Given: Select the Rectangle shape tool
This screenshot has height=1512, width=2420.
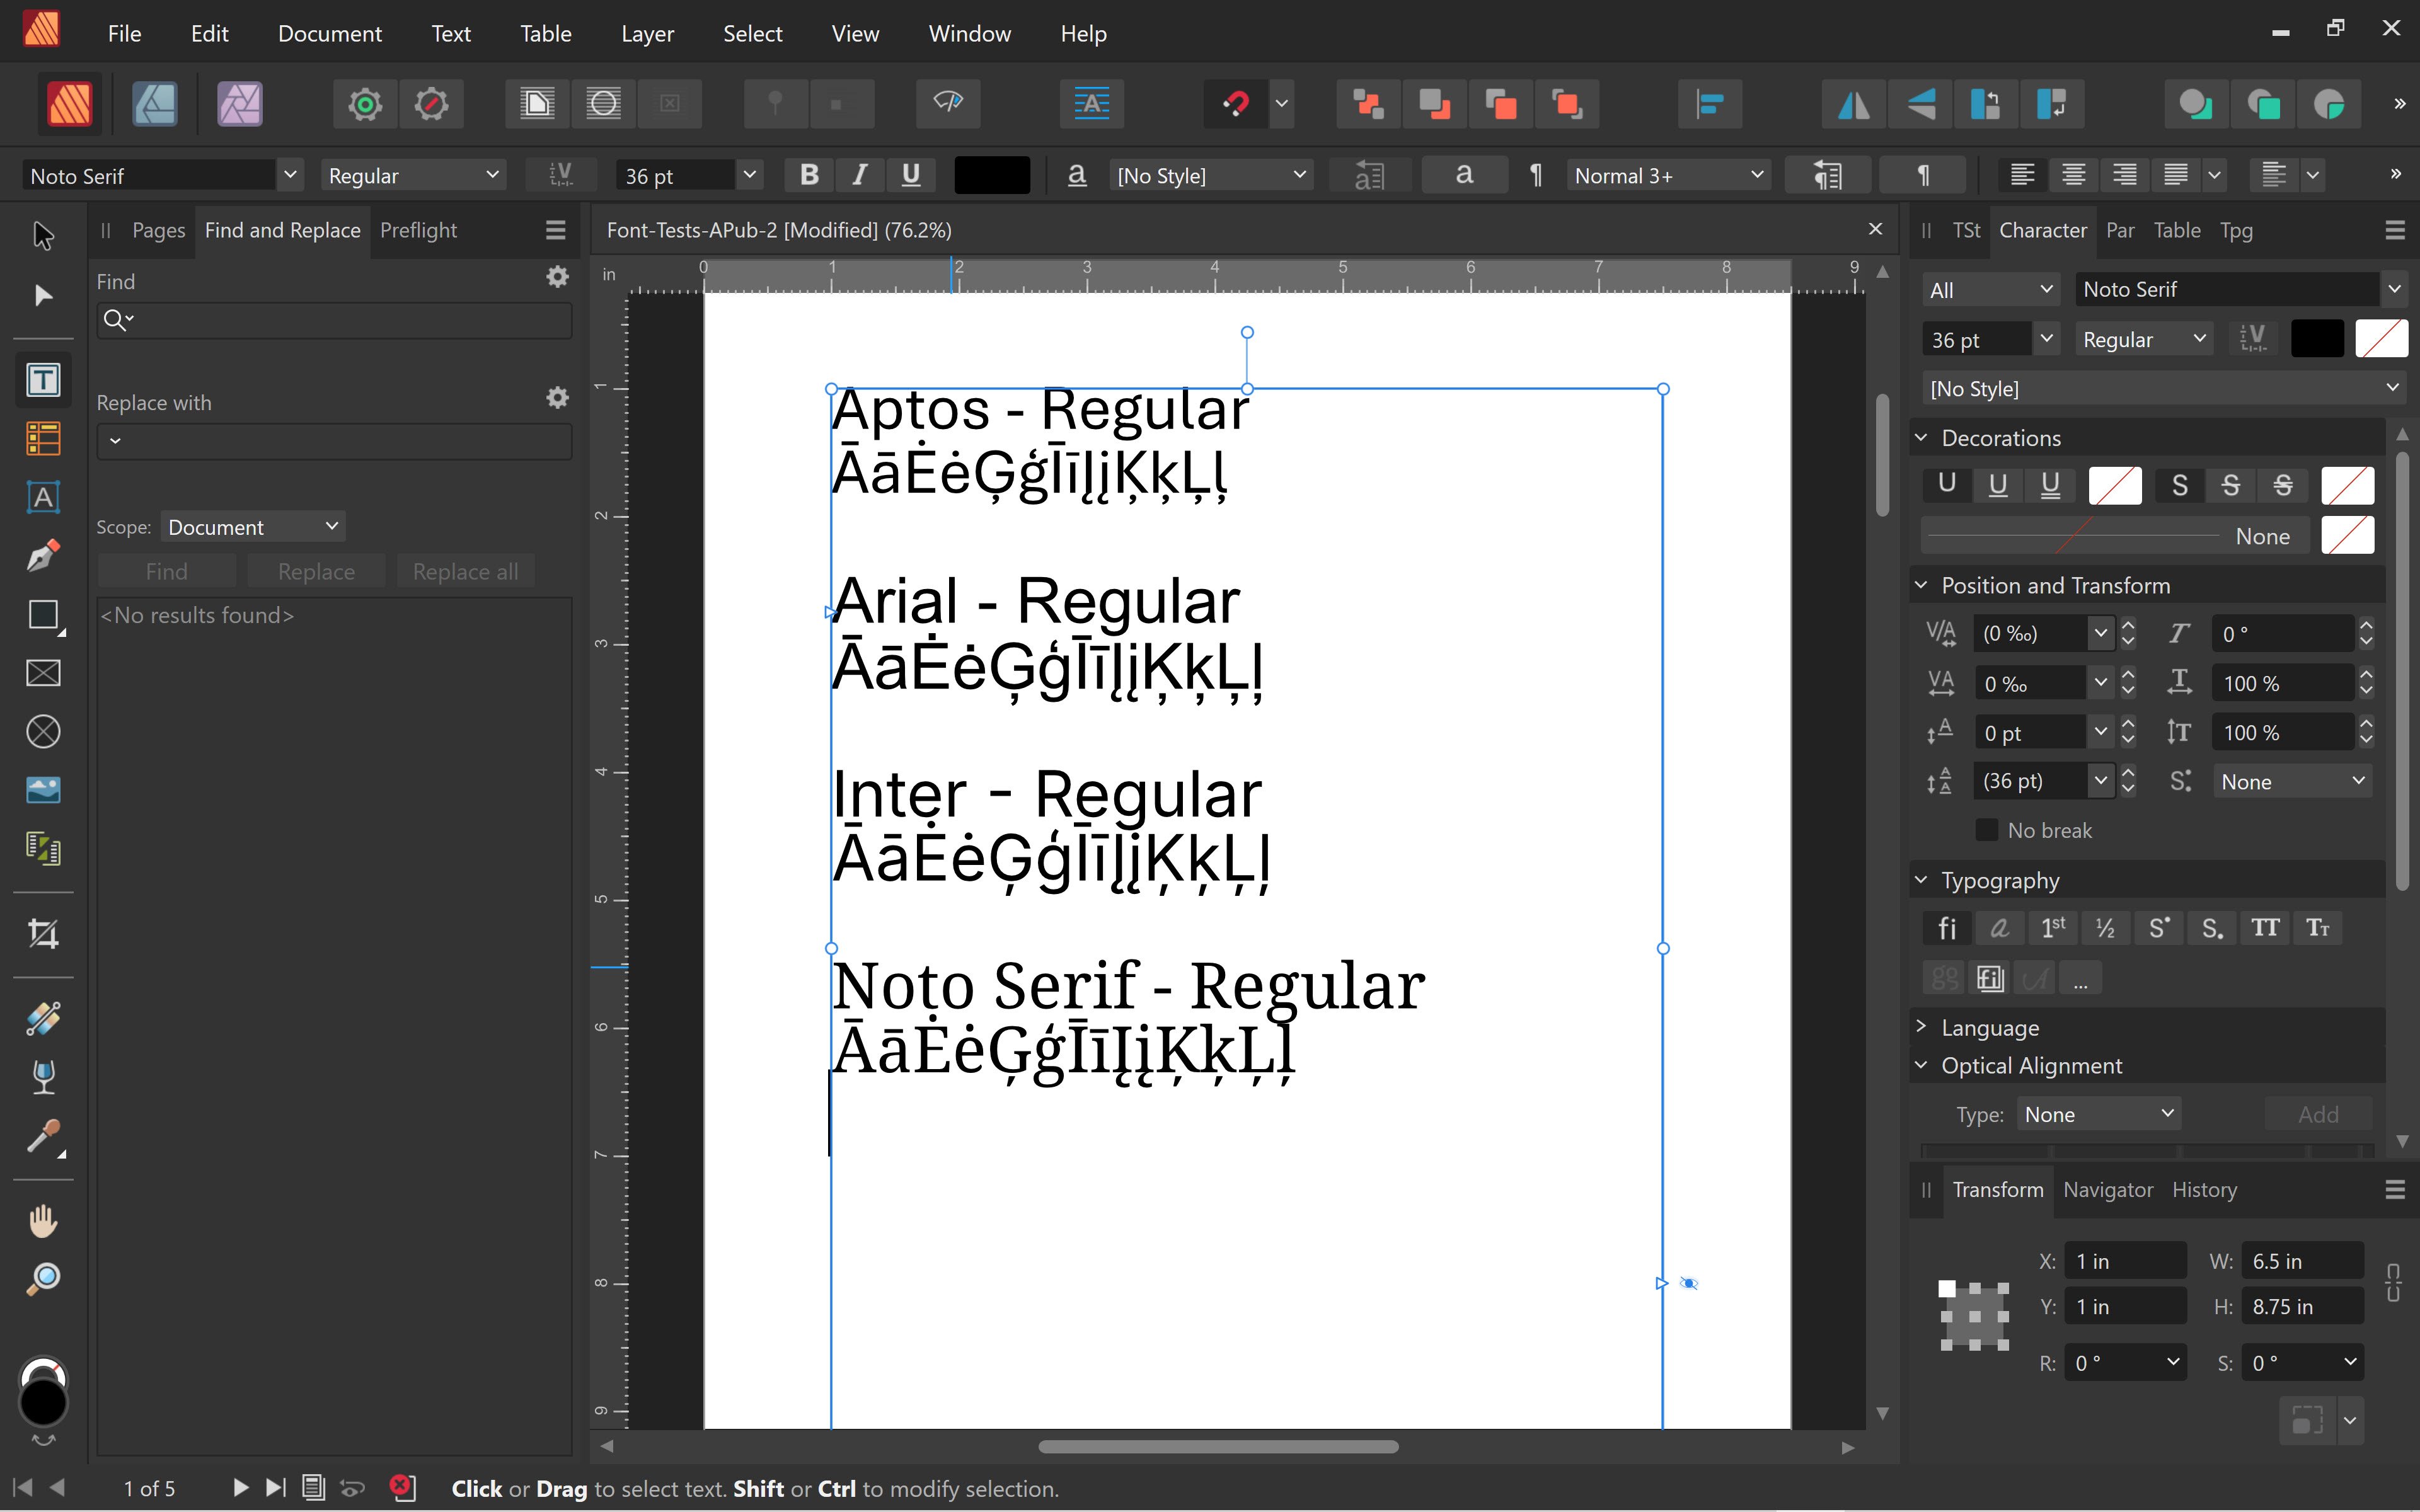Looking at the screenshot, I should (43, 615).
